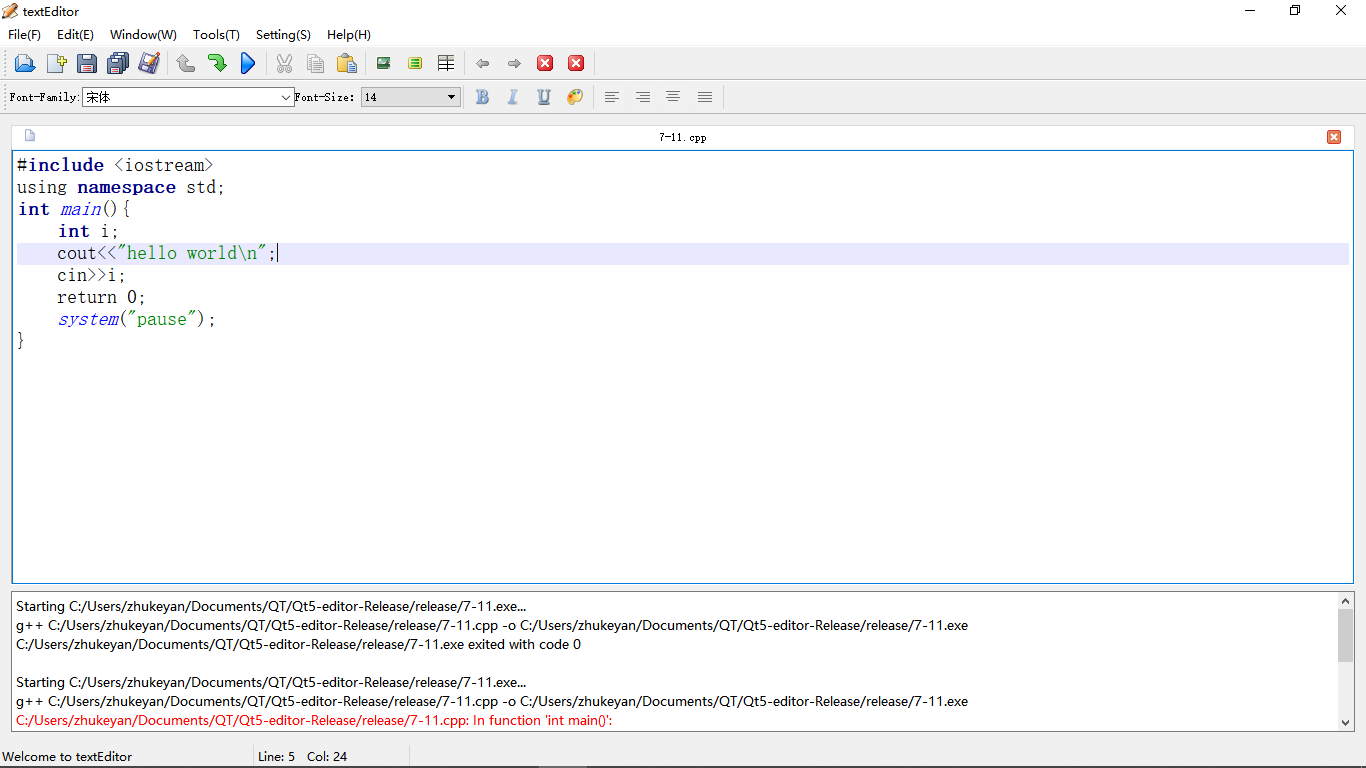Open the color palette icon

click(x=575, y=97)
